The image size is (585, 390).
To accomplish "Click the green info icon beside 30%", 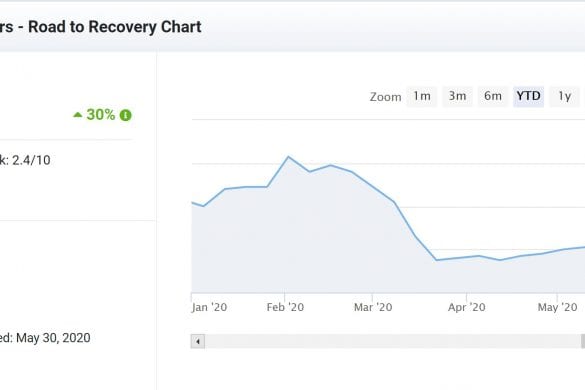I will [125, 115].
